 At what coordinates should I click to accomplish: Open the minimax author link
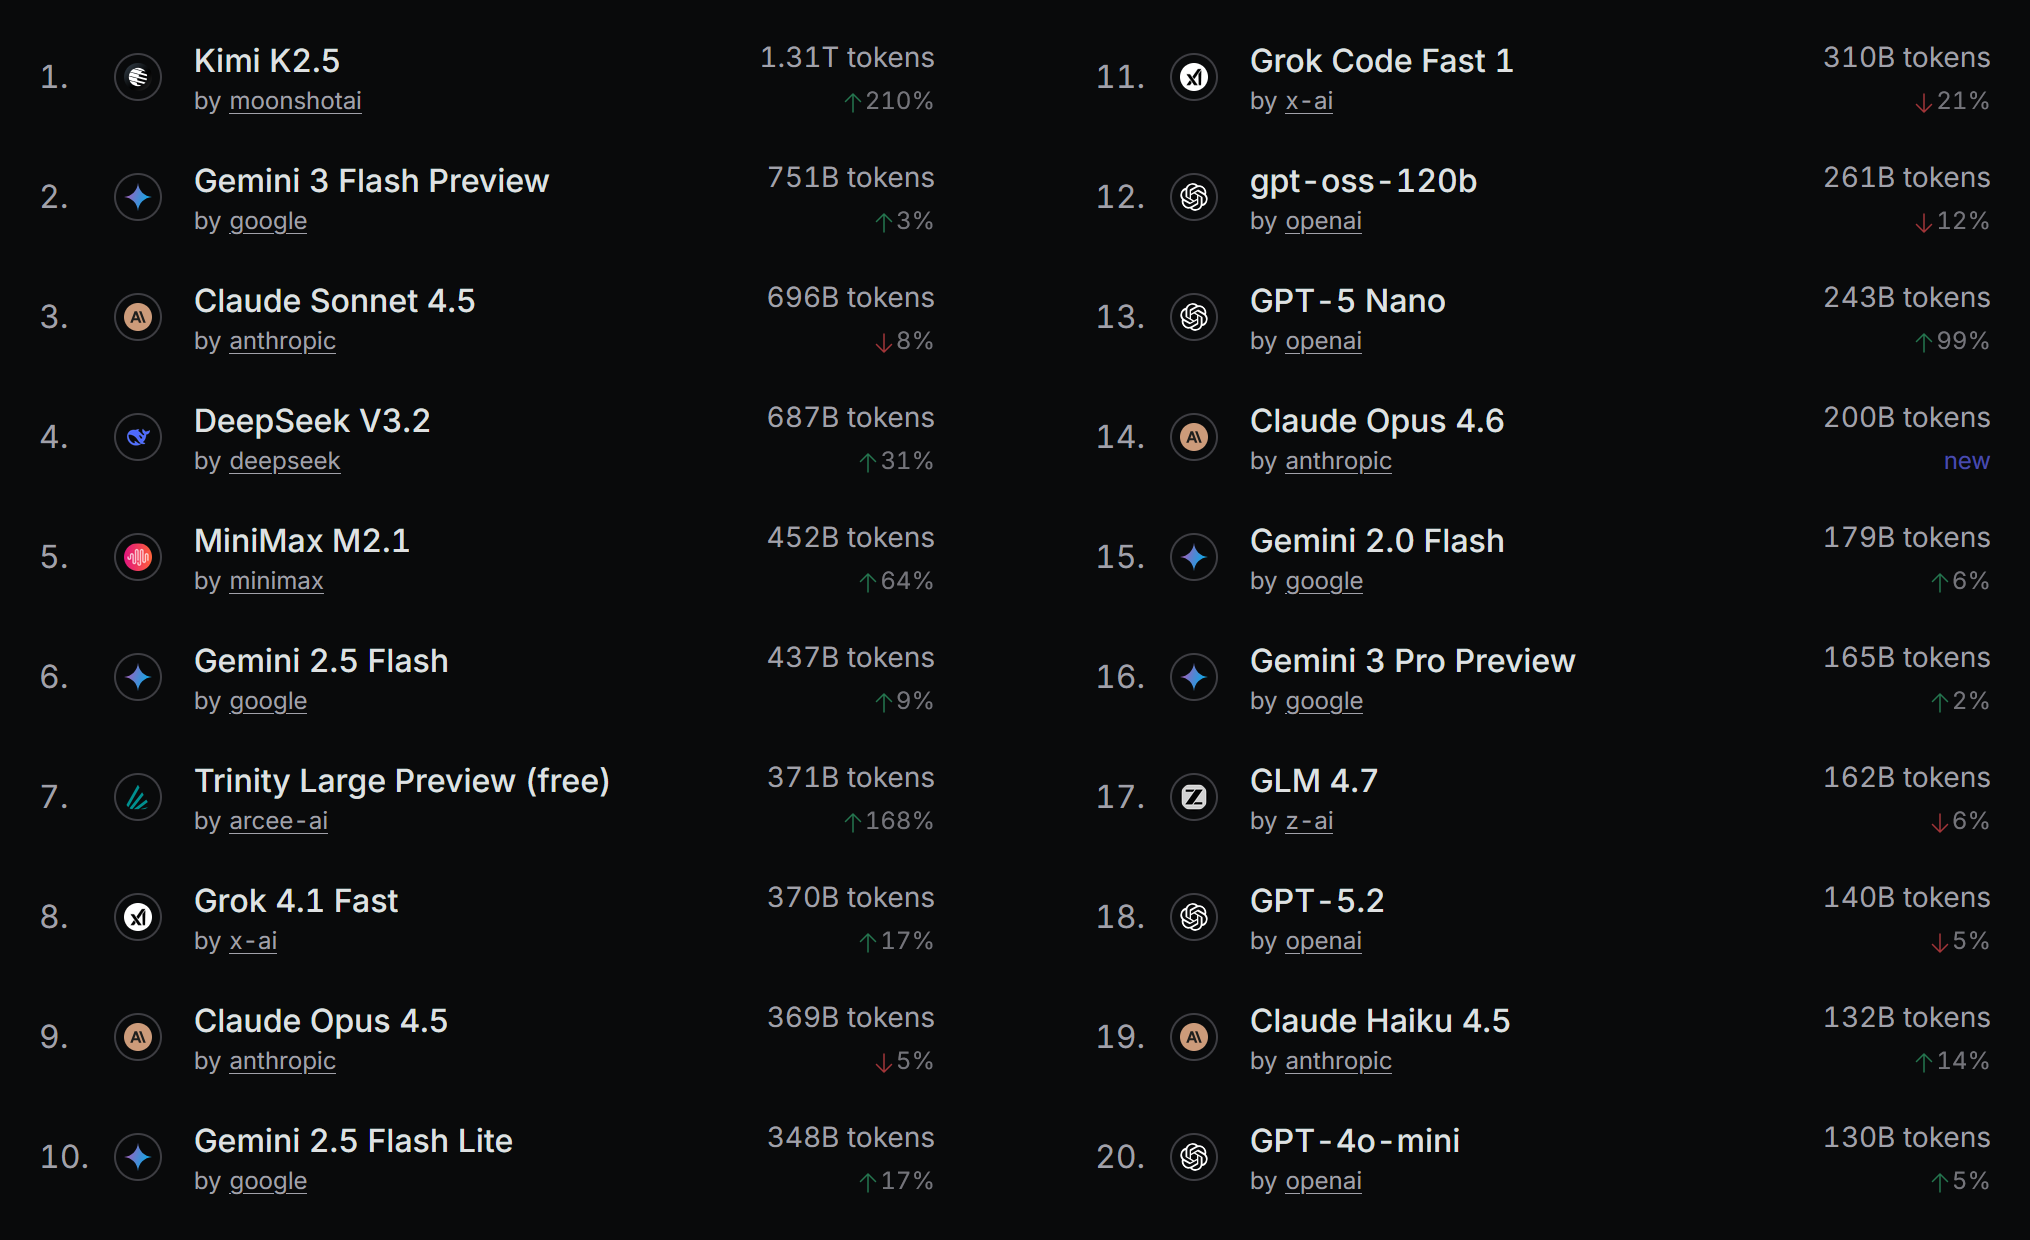tap(276, 581)
